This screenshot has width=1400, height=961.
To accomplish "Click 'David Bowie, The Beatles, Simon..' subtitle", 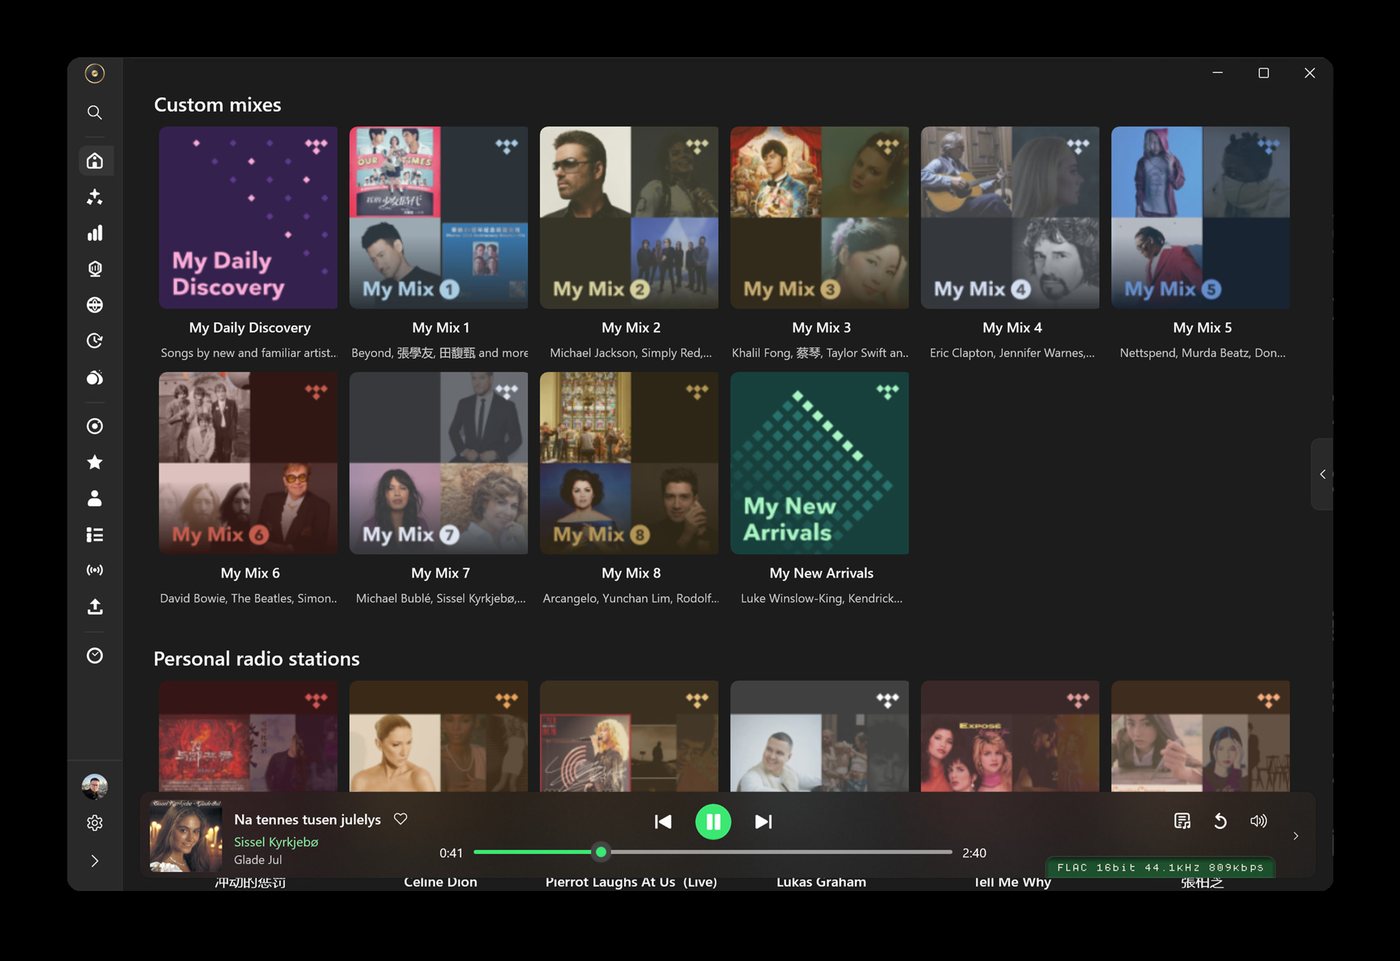I will click(x=248, y=598).
